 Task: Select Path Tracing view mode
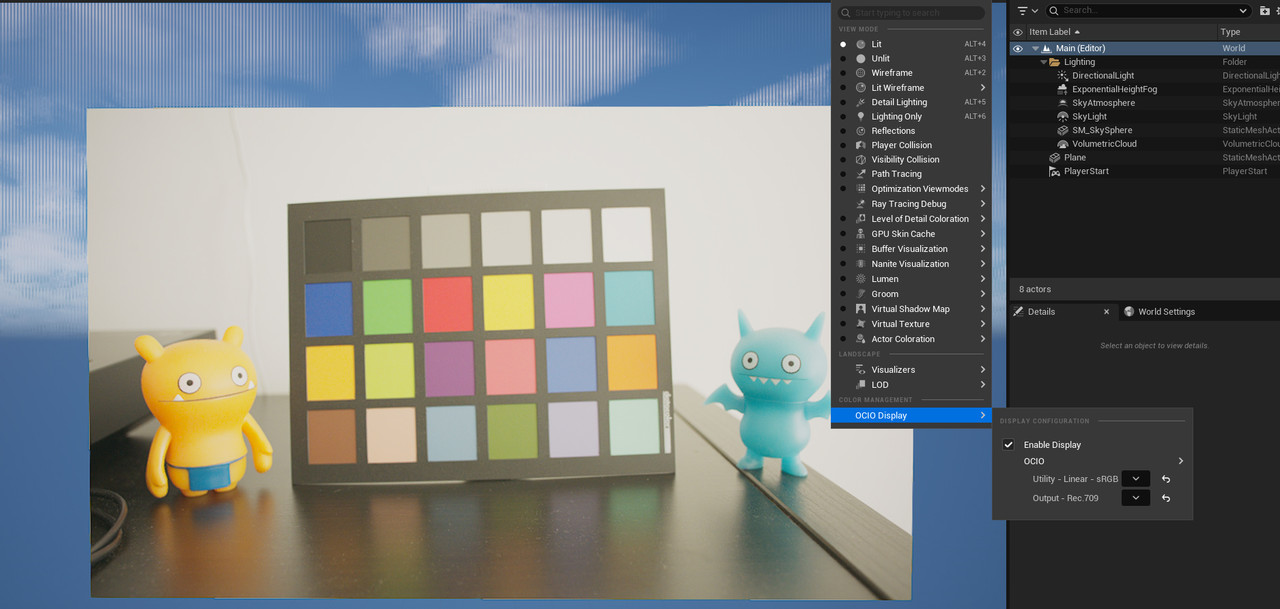pos(912,174)
